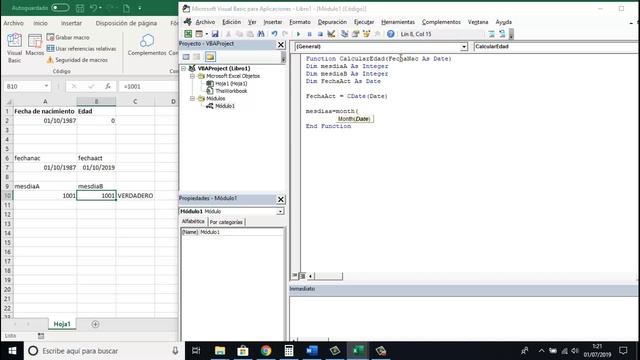Open the Ejecutar menu
Viewport: 640px width, 360px height.
click(x=364, y=22)
